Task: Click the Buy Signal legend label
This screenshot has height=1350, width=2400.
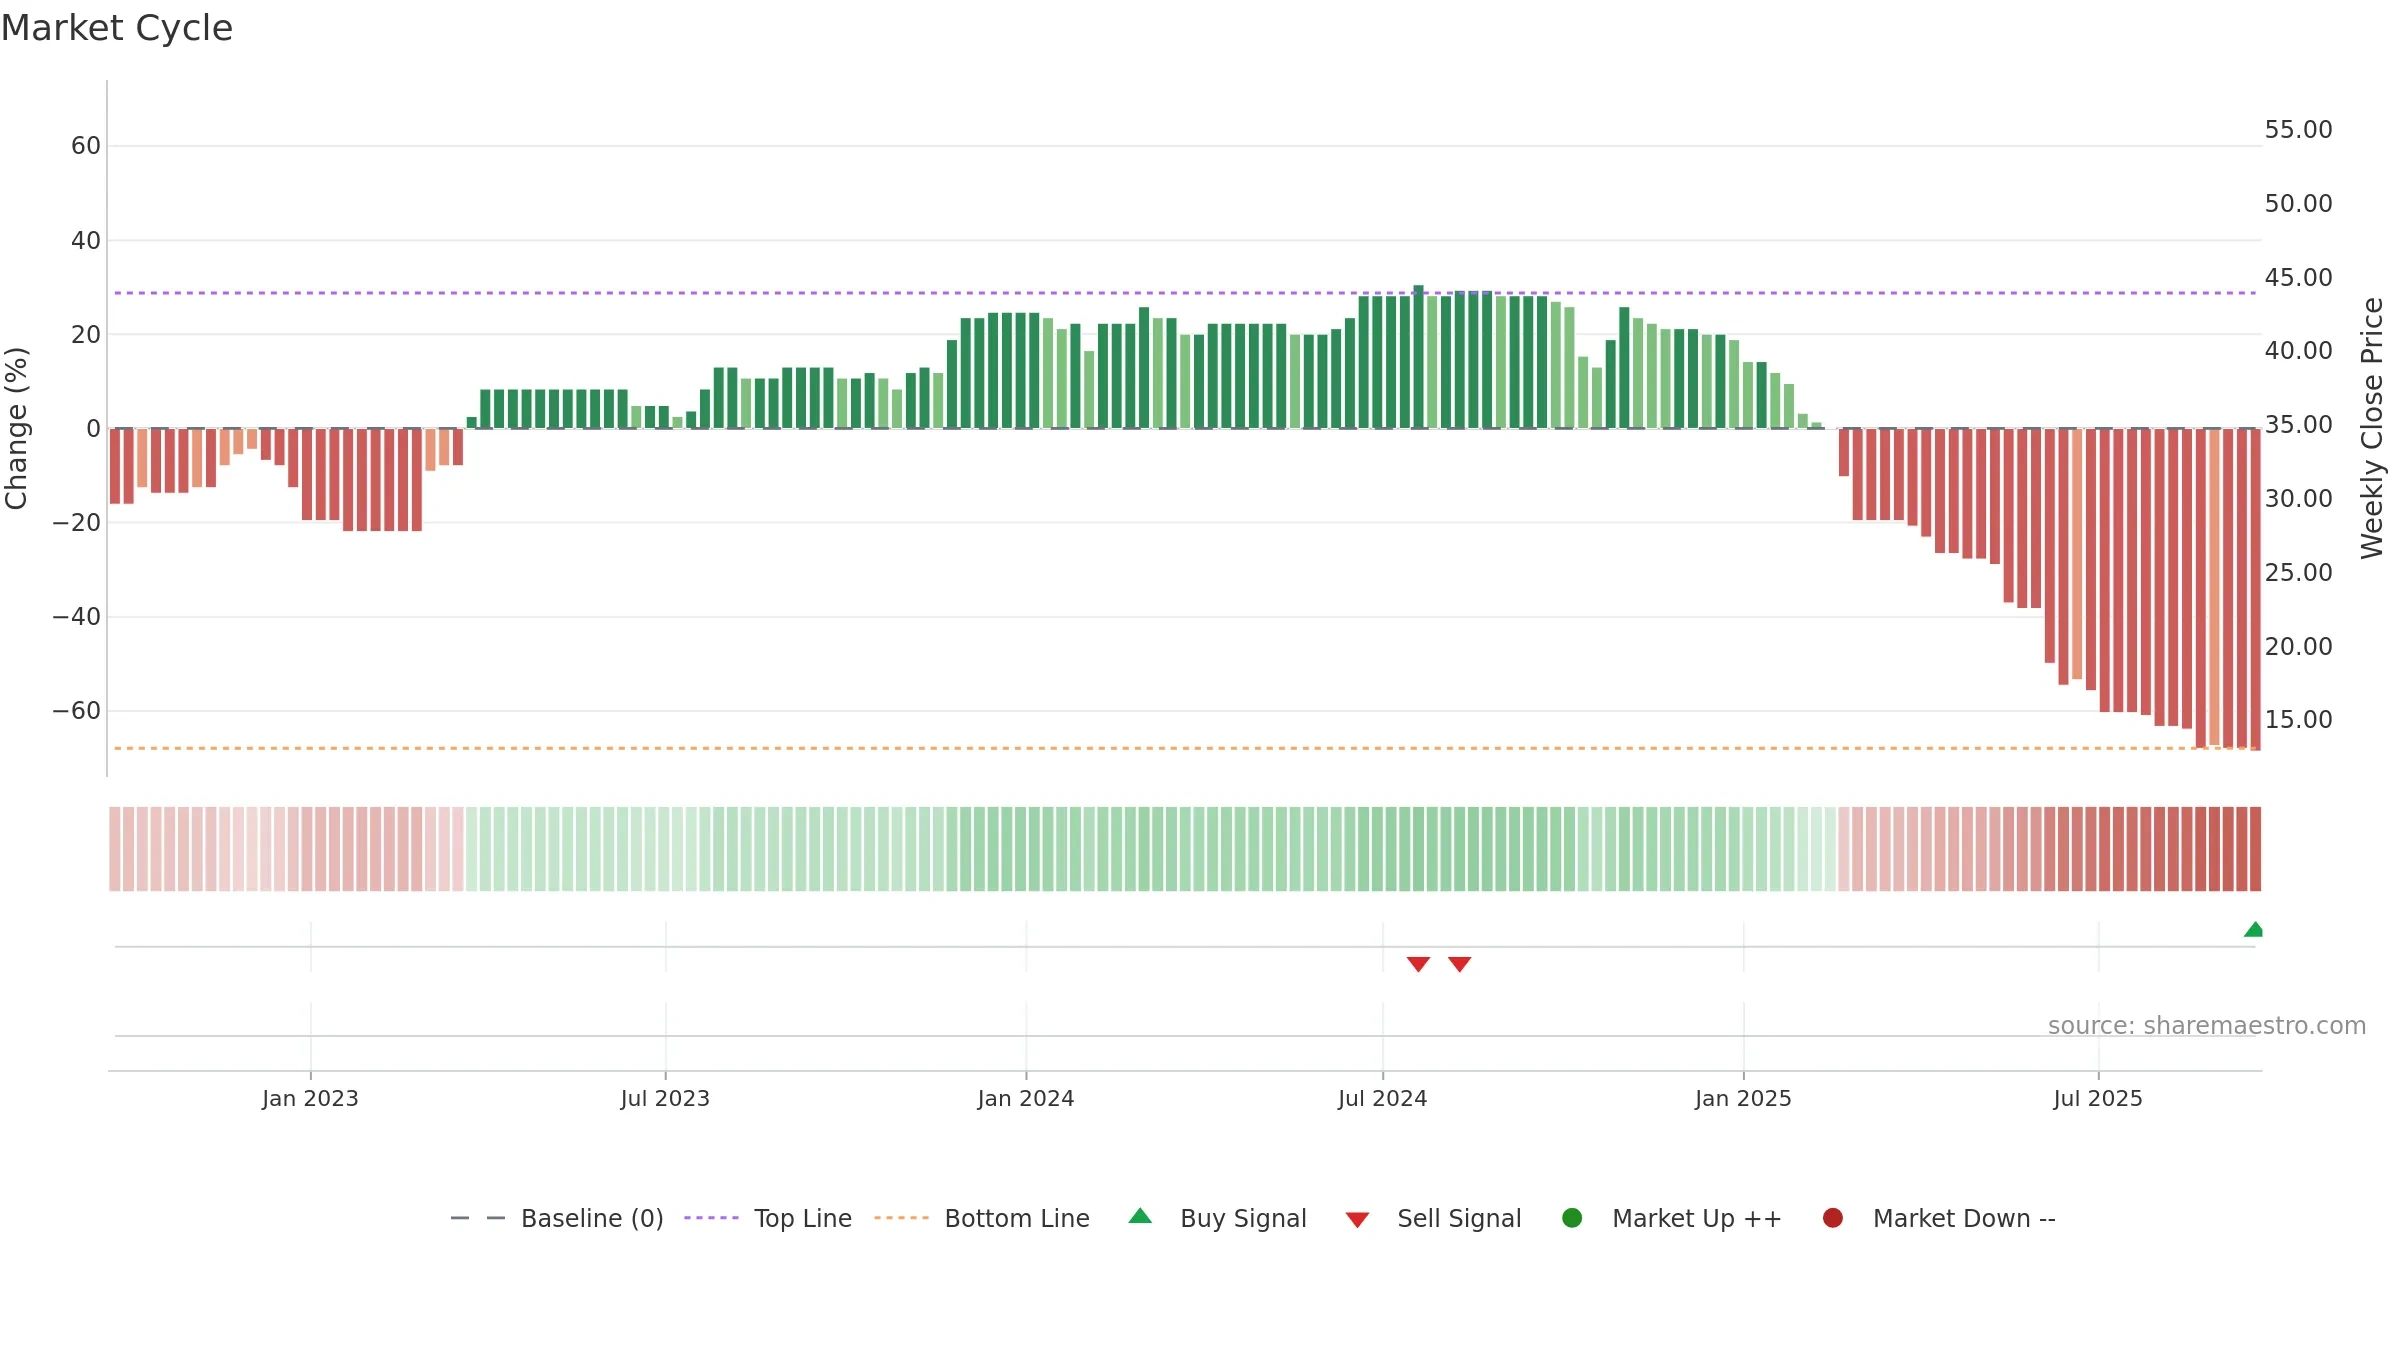Action: coord(1243,1218)
